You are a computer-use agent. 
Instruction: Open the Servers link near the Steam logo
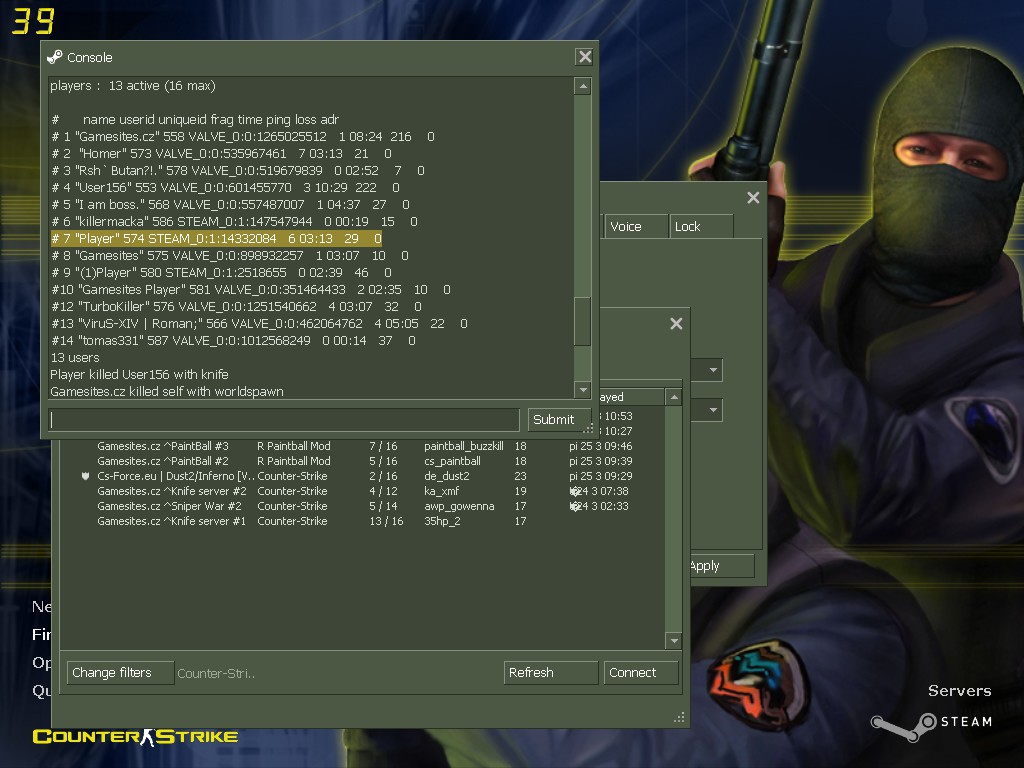[959, 690]
